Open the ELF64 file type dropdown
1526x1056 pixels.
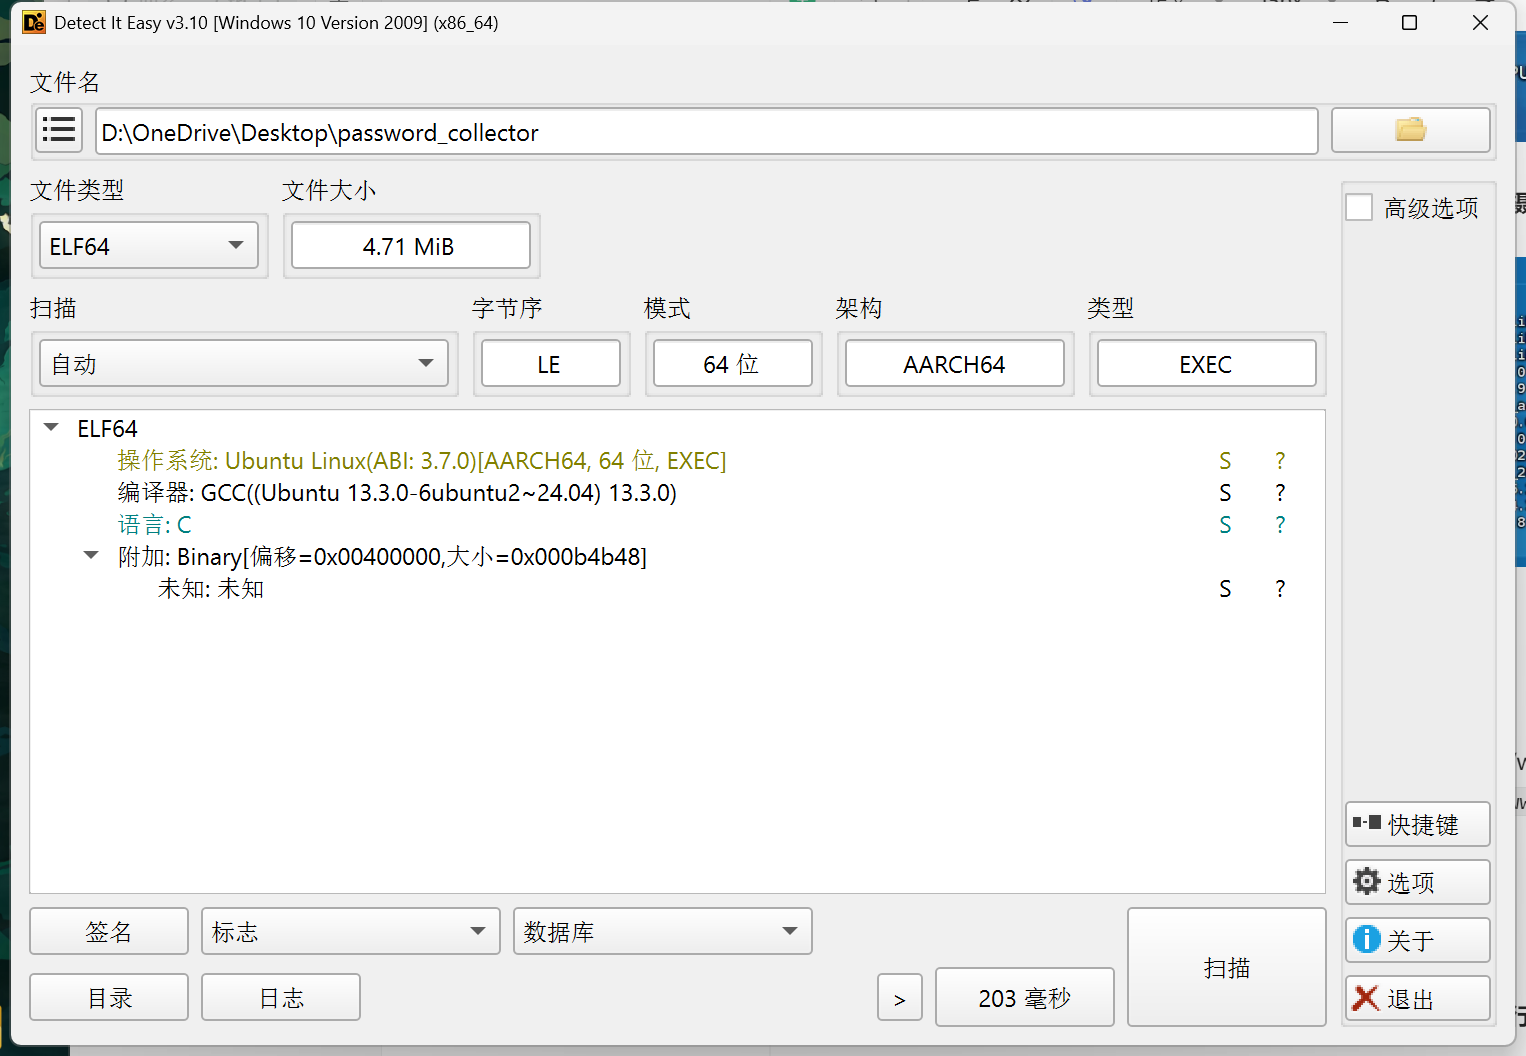(x=149, y=246)
